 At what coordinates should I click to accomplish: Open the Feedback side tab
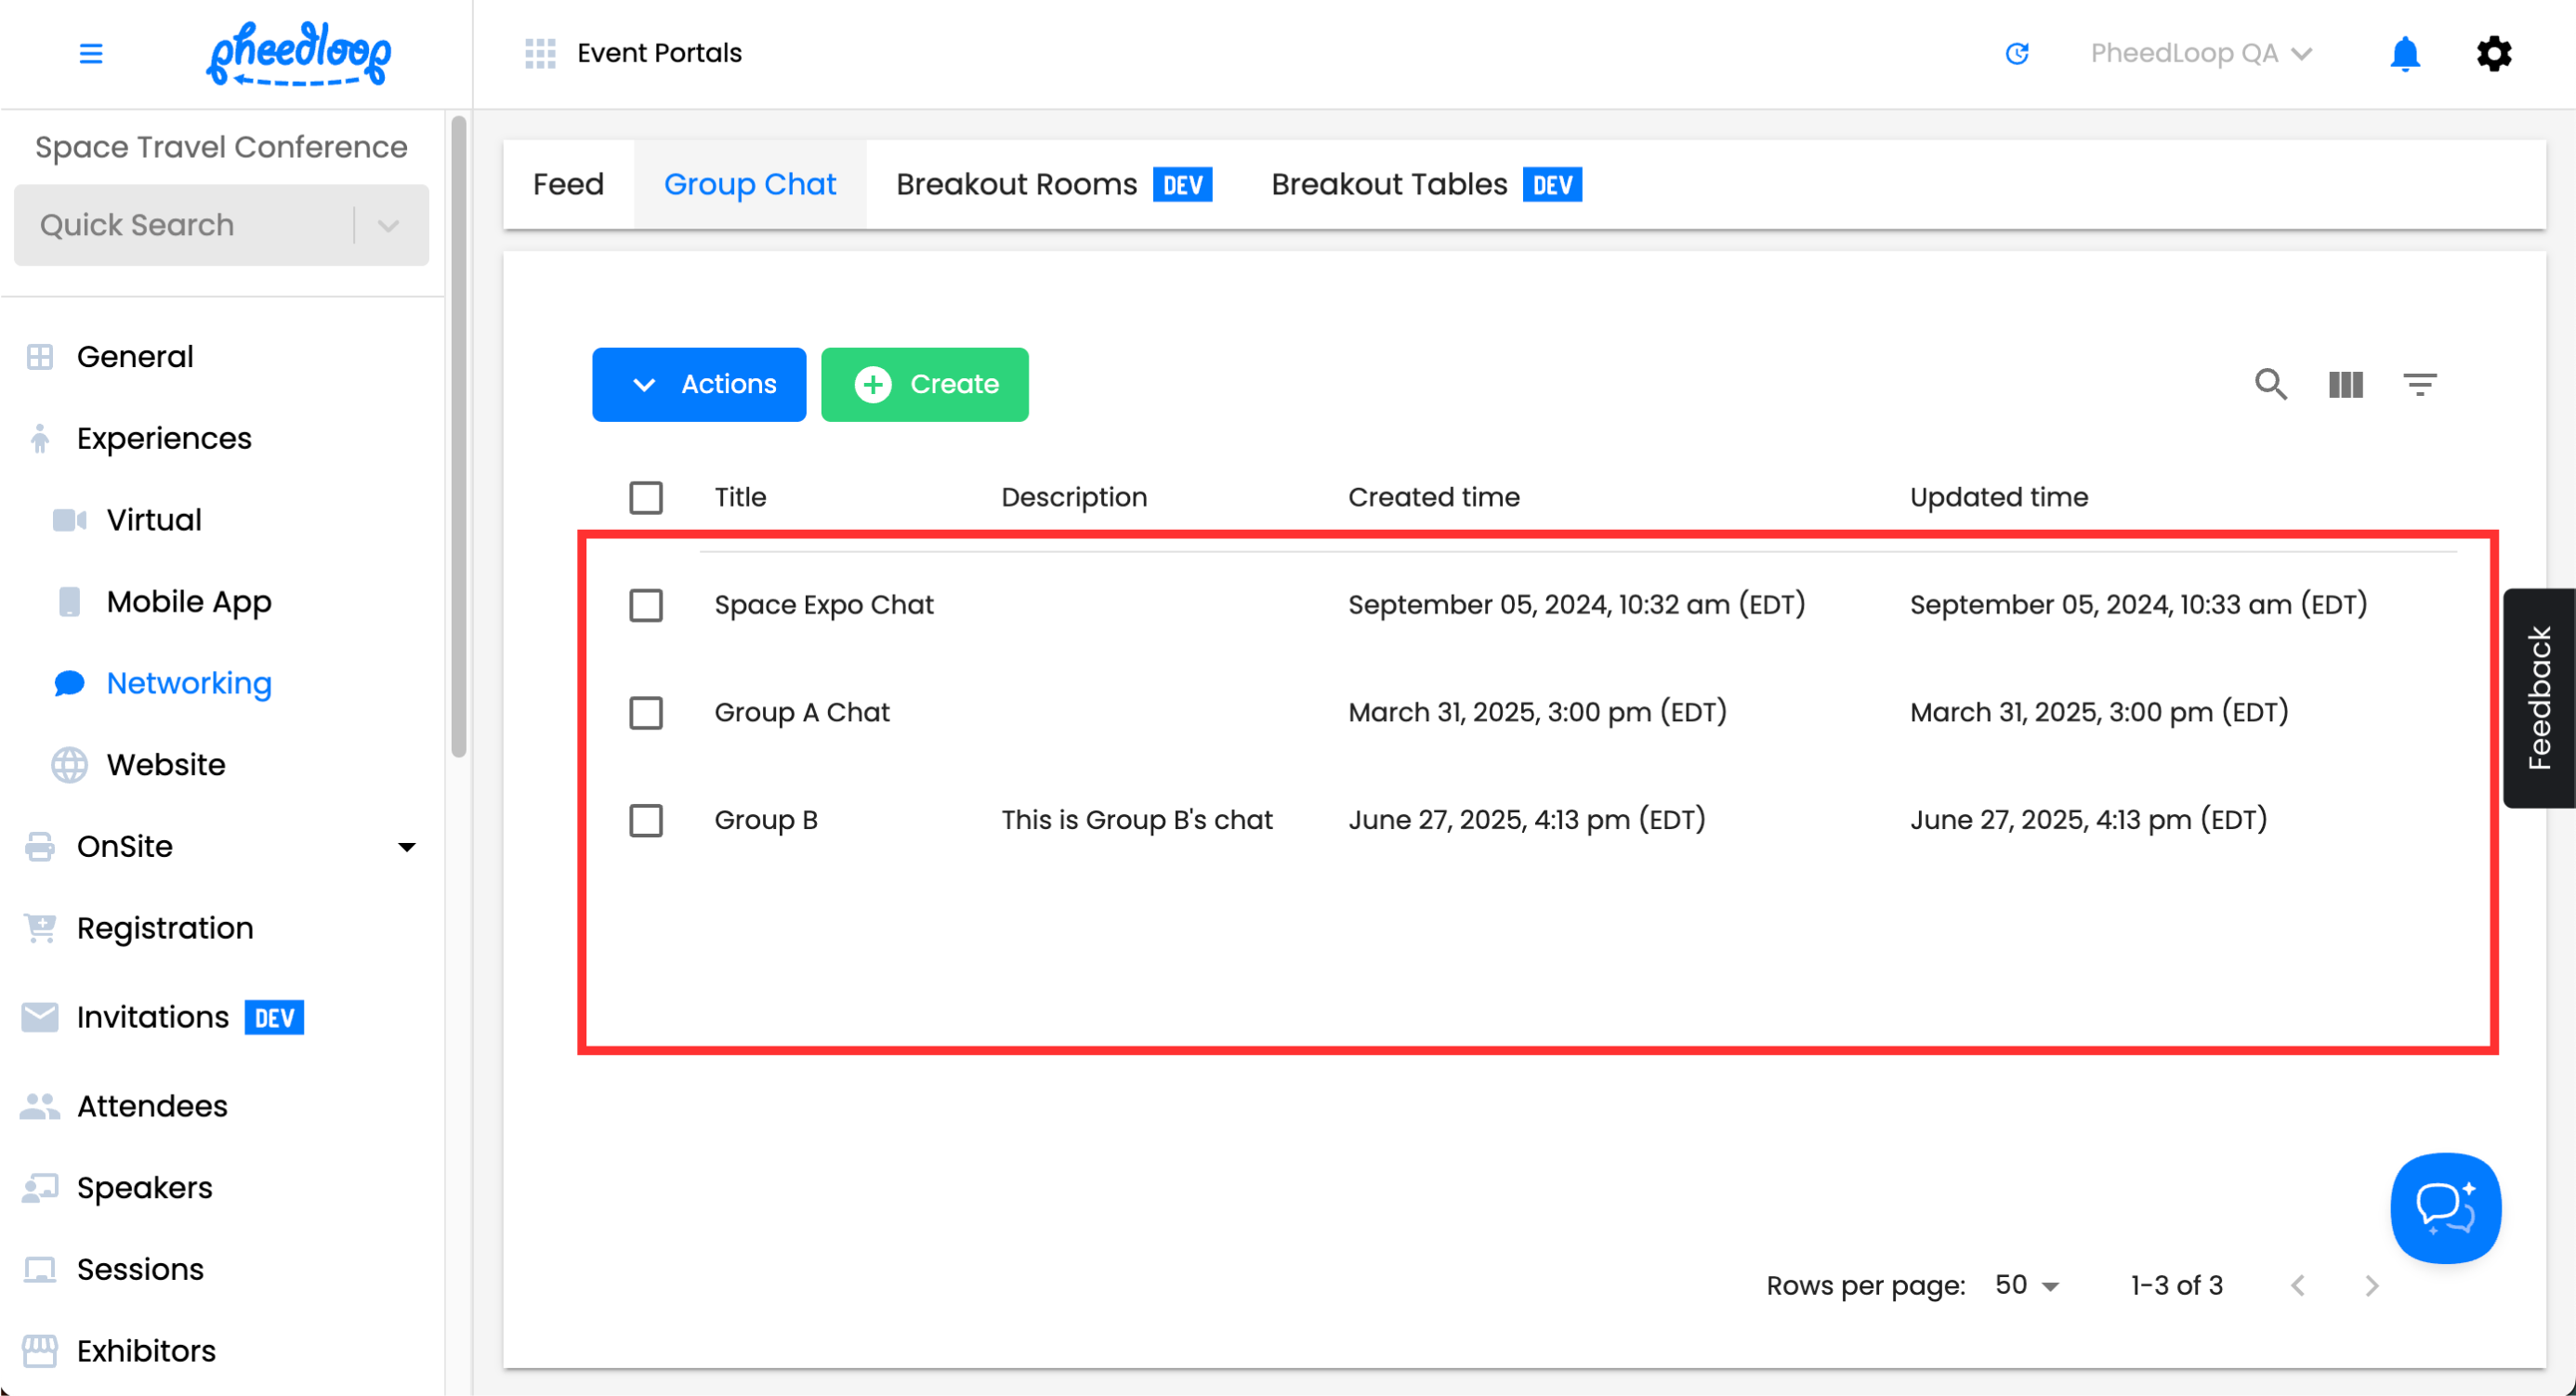pos(2538,697)
